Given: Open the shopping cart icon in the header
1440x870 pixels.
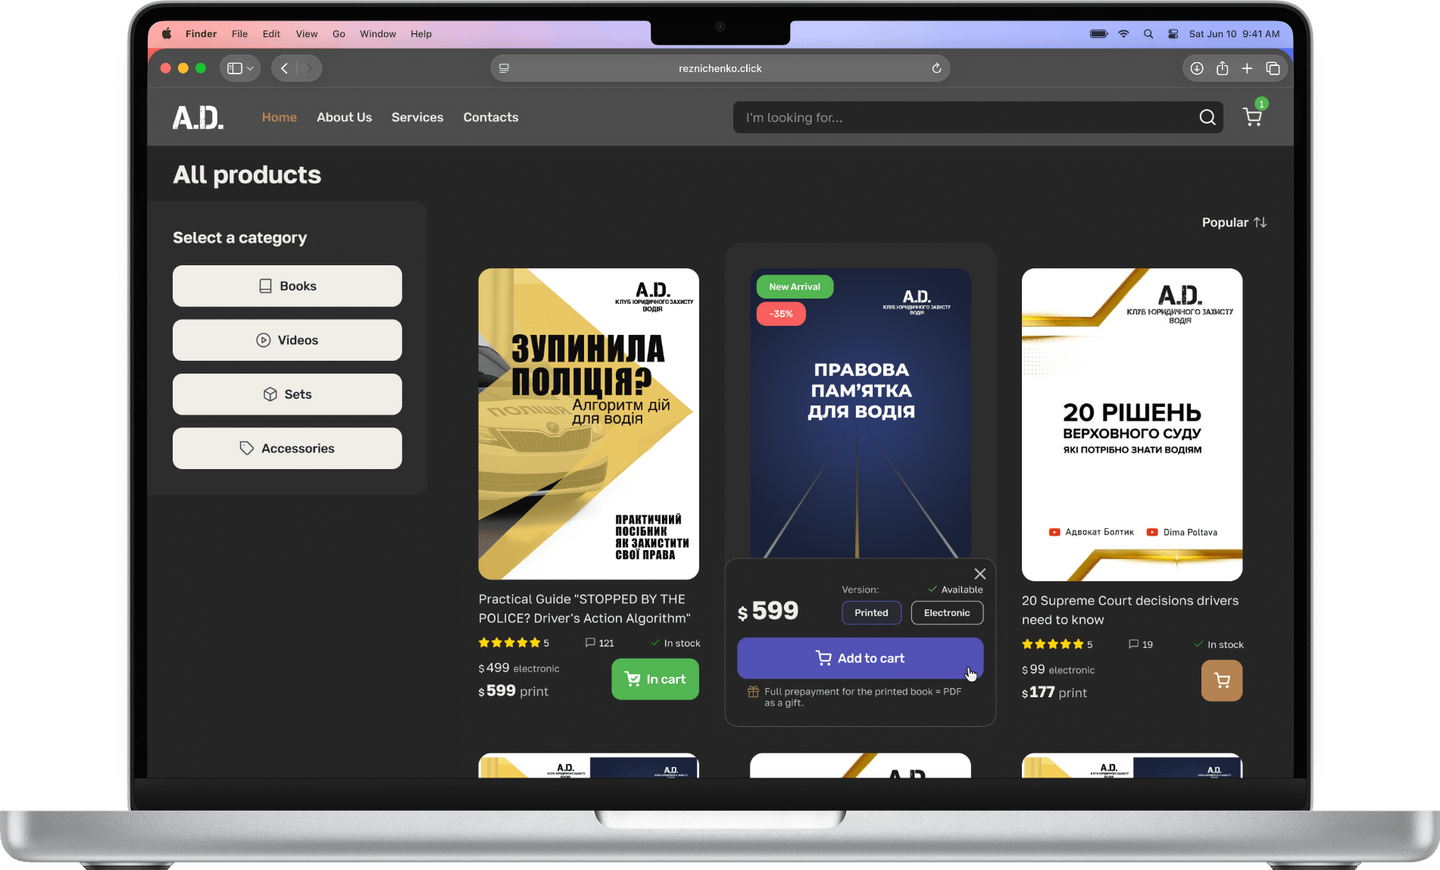Looking at the screenshot, I should (x=1252, y=117).
